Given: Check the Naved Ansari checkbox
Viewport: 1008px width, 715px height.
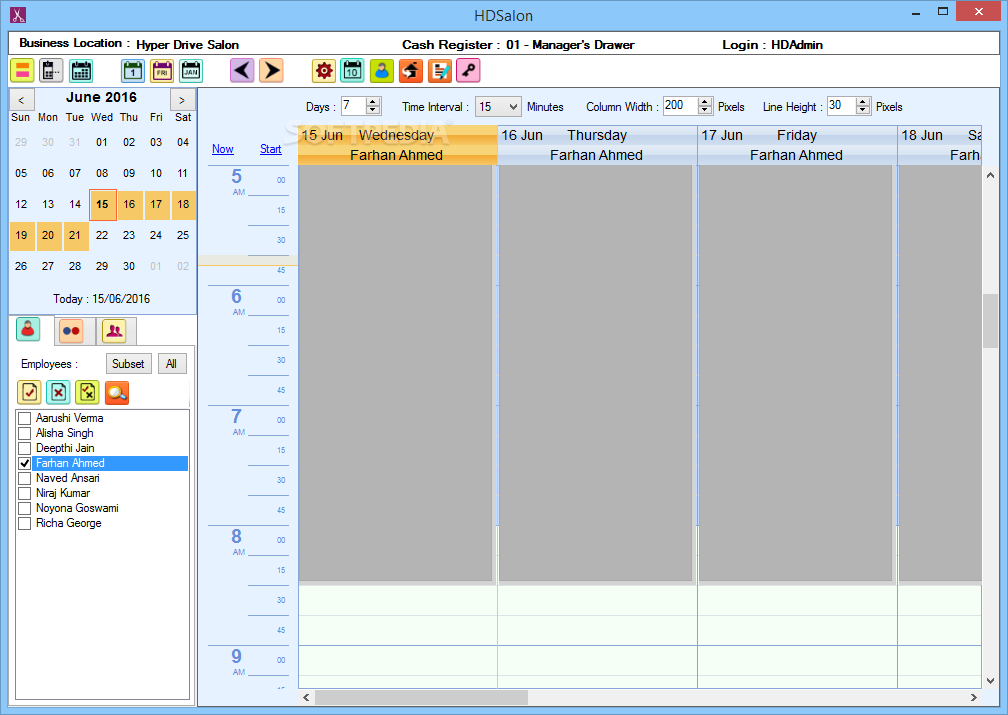Looking at the screenshot, I should coord(24,478).
